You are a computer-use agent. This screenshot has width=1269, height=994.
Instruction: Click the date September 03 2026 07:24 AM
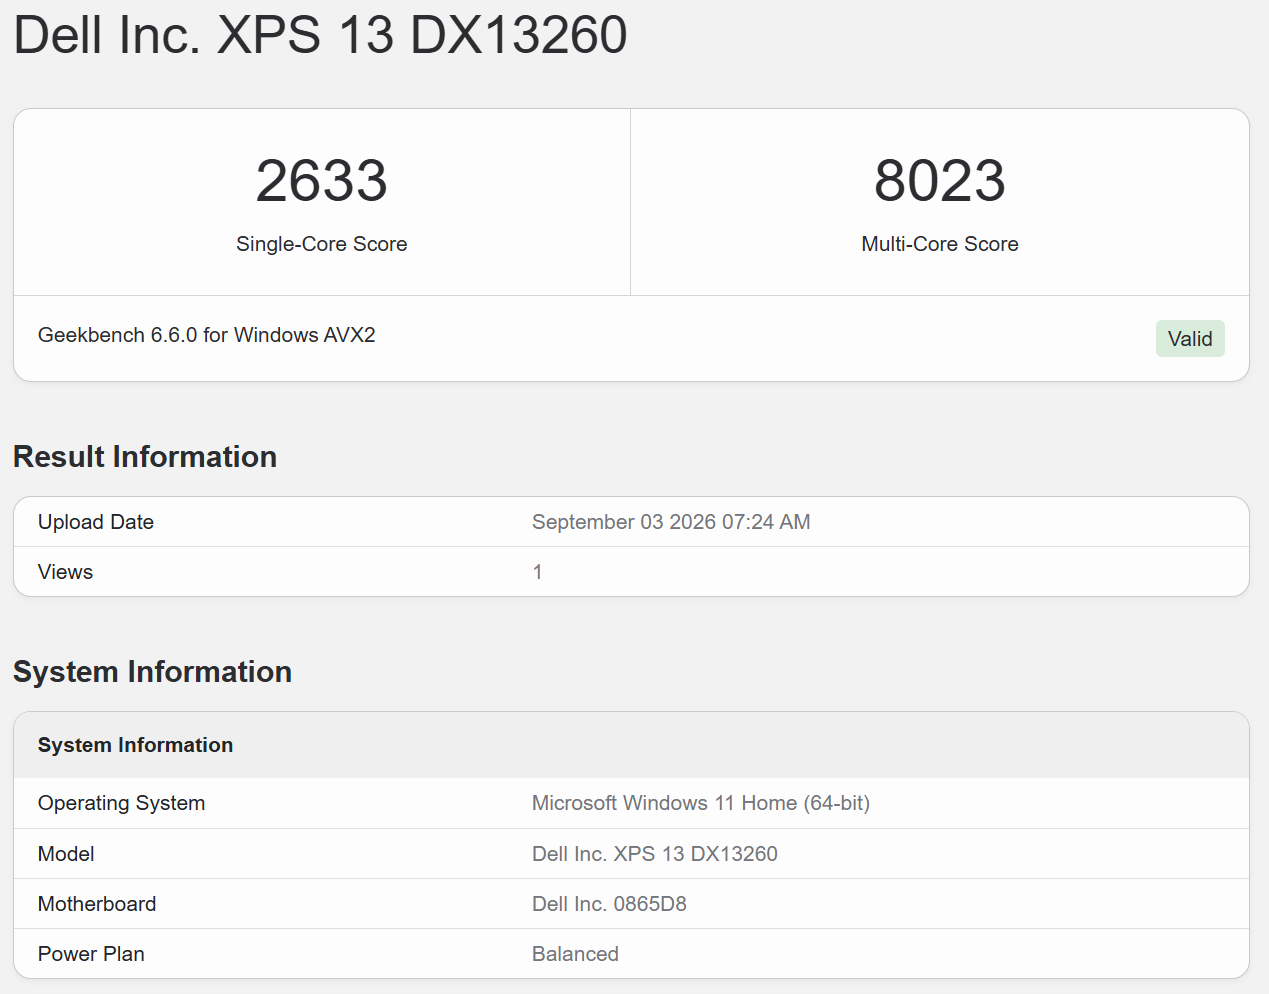click(x=671, y=522)
